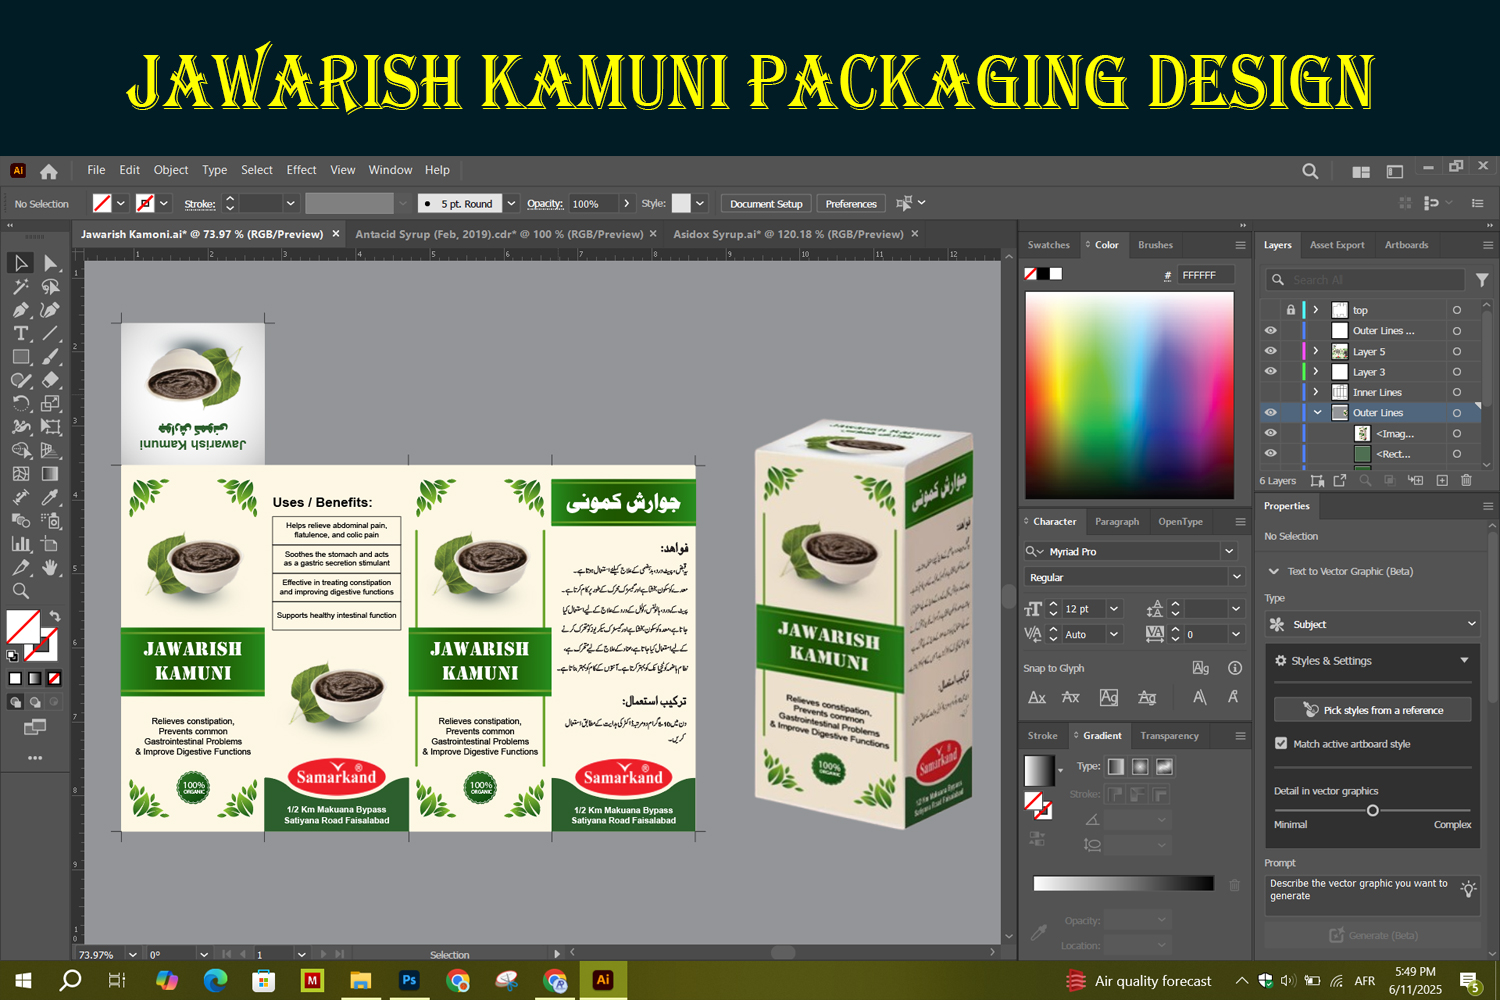Select the Lasso tool

[x=51, y=287]
